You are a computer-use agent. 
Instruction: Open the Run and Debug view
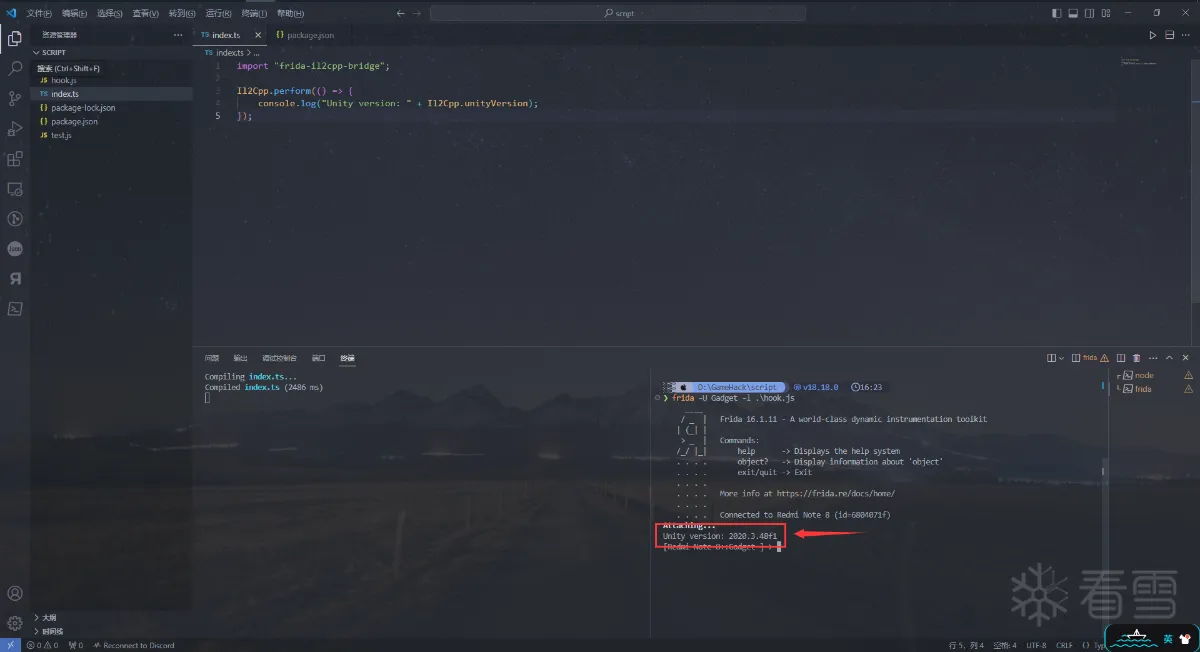tap(15, 128)
